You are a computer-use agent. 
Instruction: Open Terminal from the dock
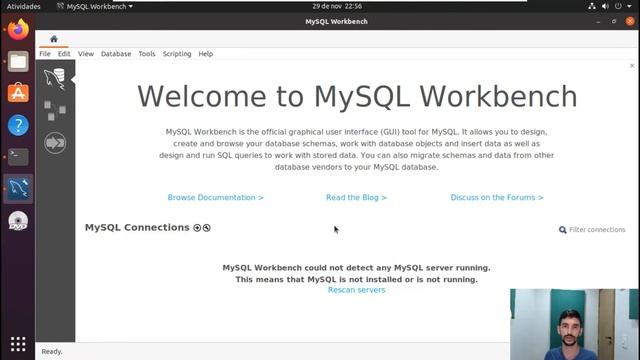tap(18, 157)
